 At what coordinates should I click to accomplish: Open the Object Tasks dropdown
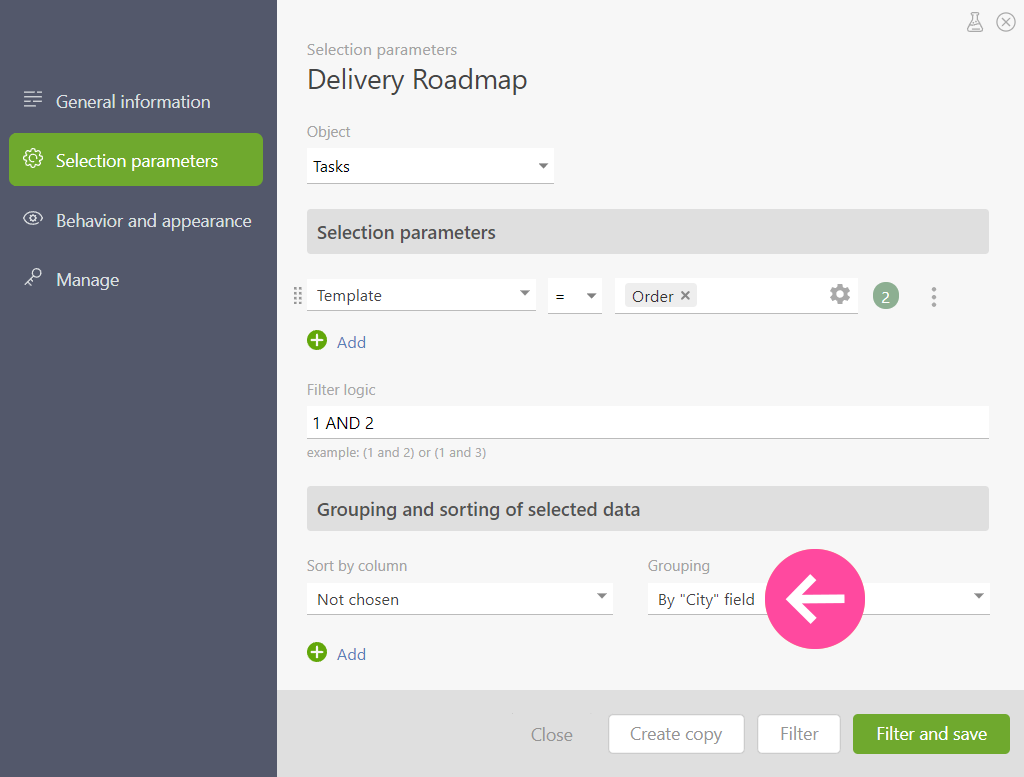(x=430, y=166)
